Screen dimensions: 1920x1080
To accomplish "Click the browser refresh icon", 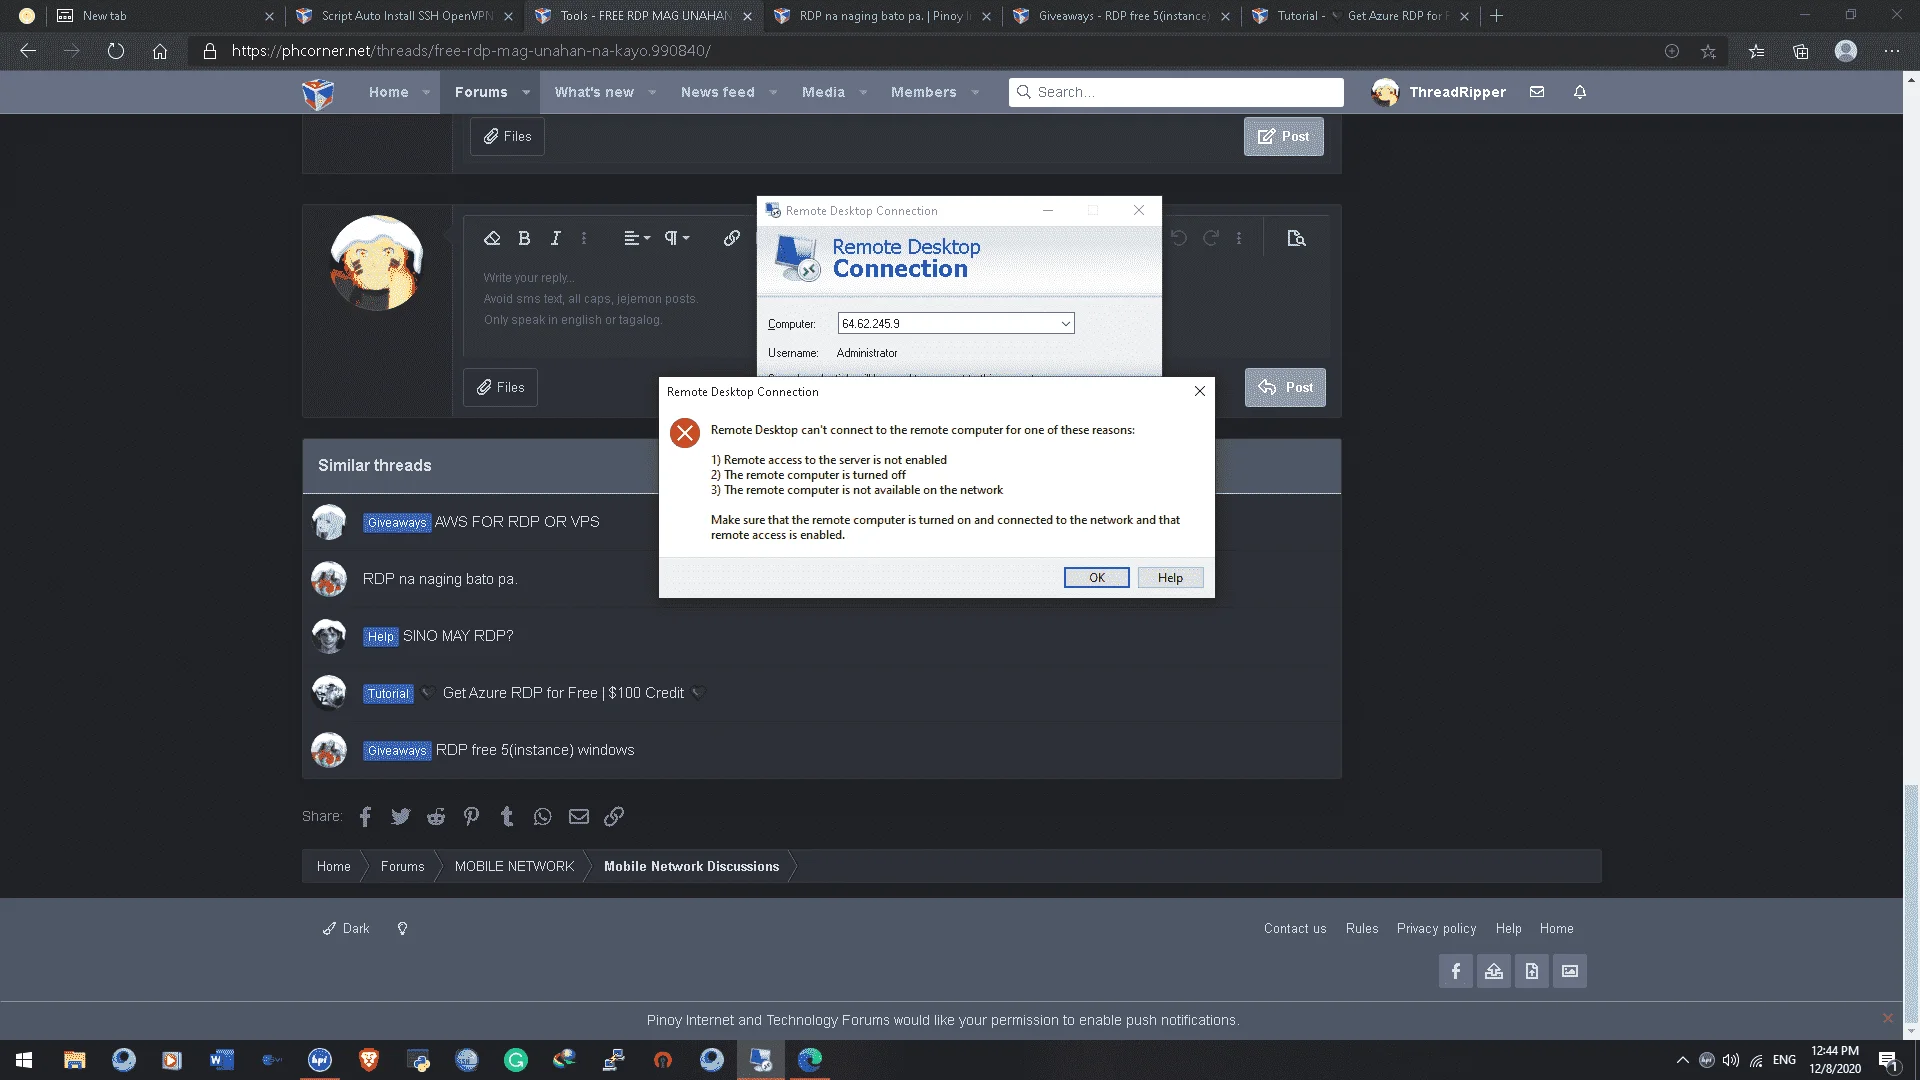I will tap(116, 51).
